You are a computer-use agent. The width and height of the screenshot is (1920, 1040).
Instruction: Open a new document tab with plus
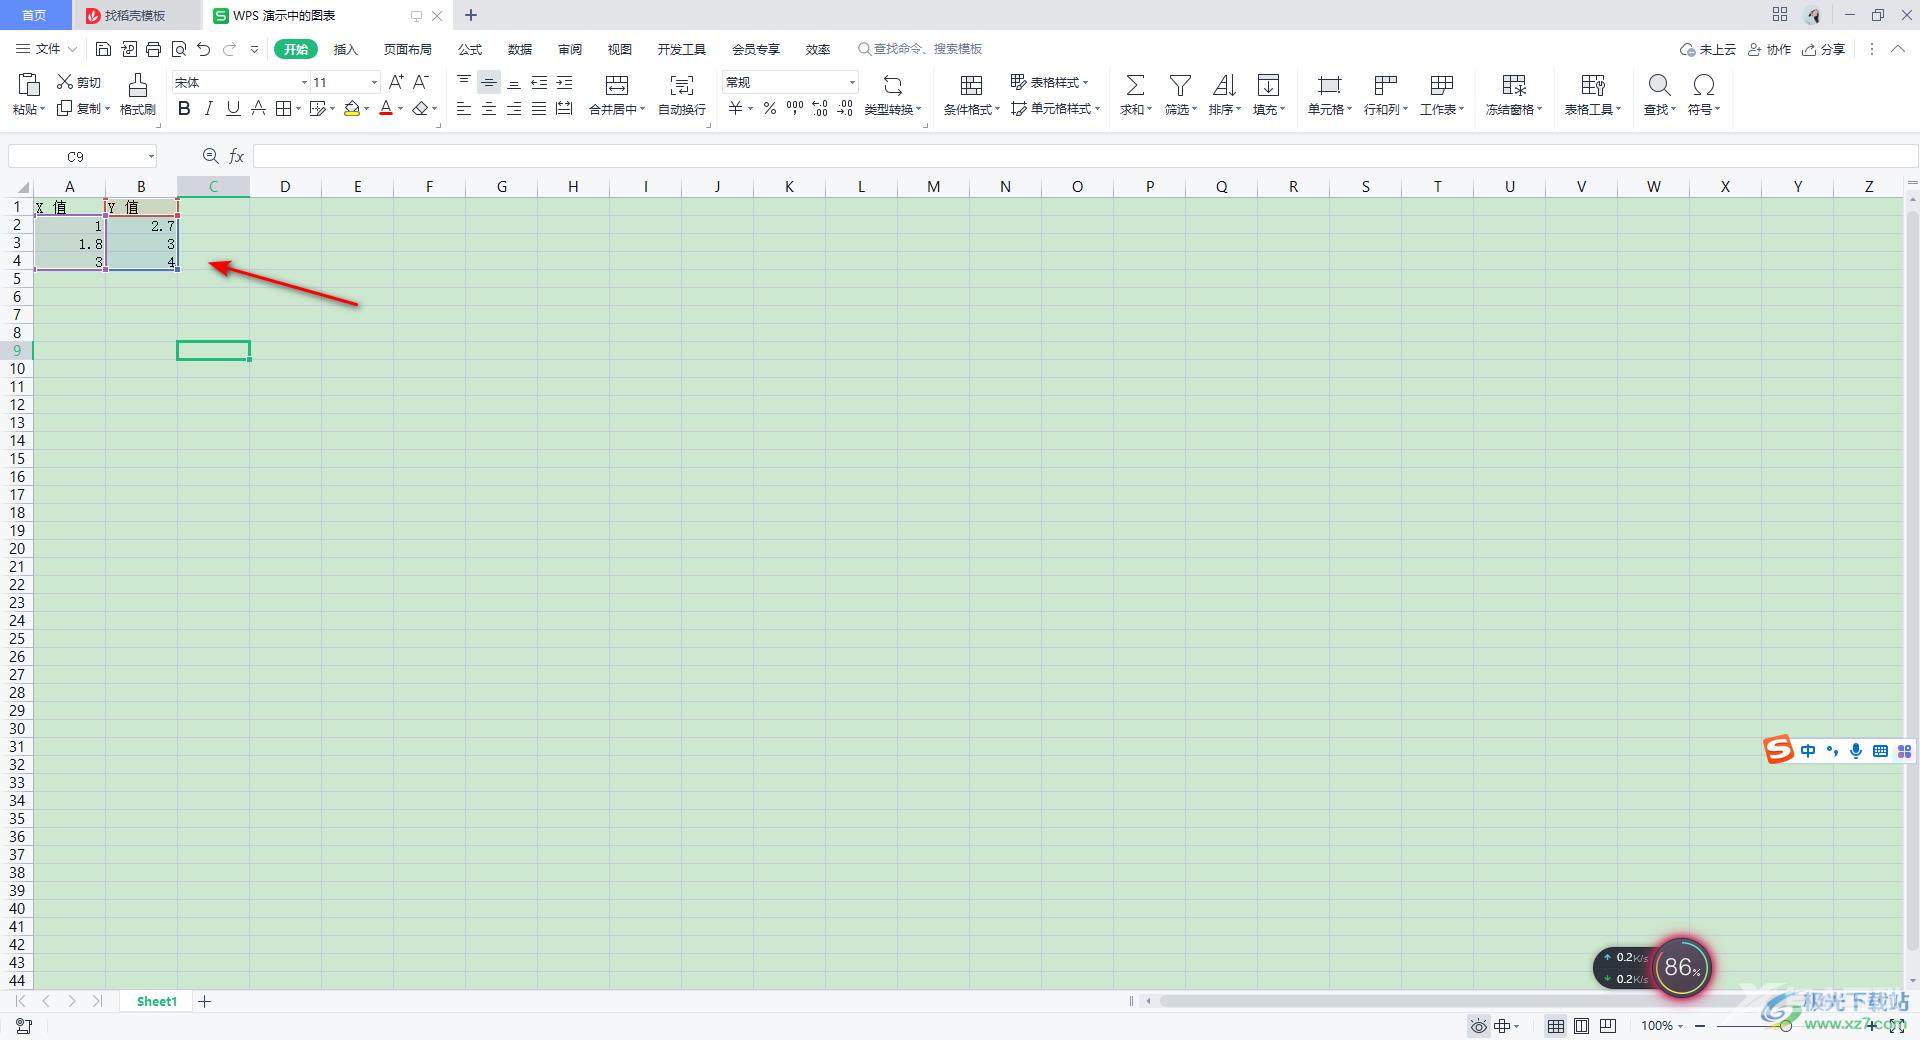[471, 15]
